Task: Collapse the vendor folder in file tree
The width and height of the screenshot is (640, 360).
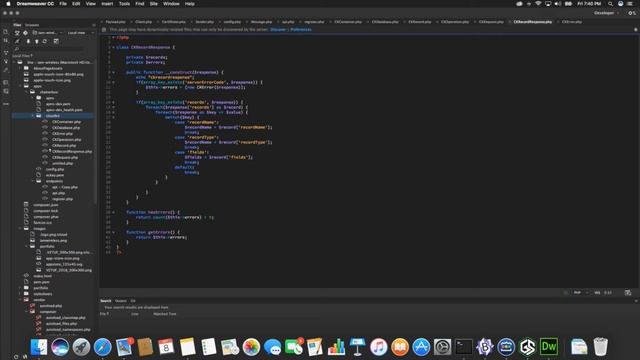Action: [x=20, y=300]
